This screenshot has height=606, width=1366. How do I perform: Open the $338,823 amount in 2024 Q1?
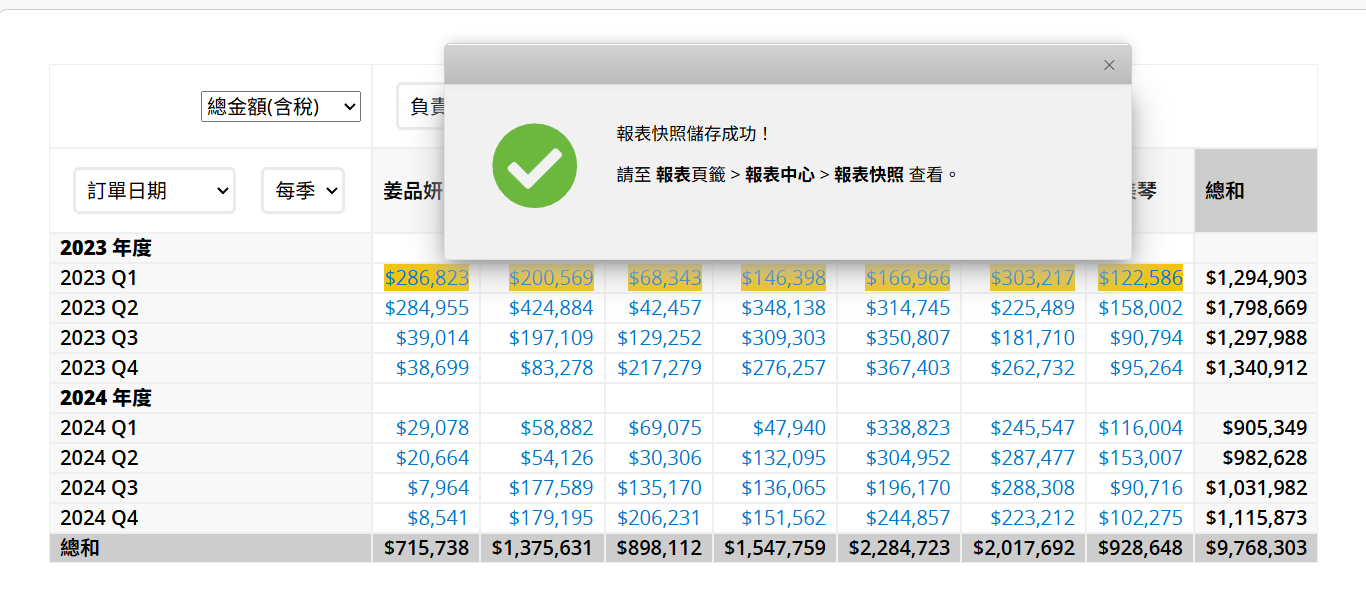[x=907, y=428]
